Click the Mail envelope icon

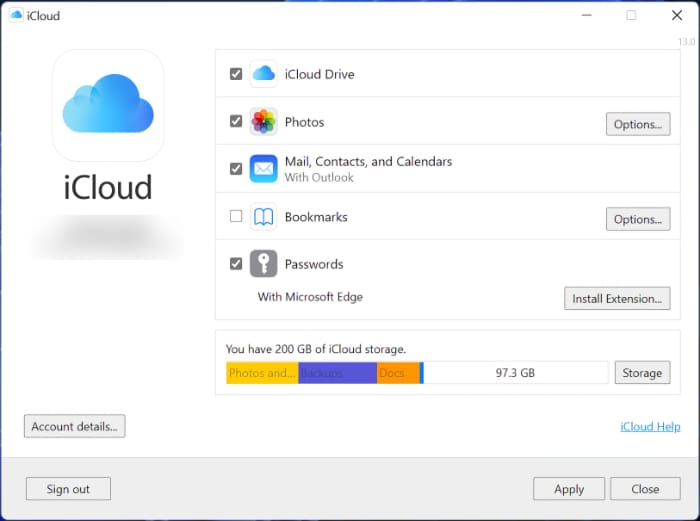(263, 169)
